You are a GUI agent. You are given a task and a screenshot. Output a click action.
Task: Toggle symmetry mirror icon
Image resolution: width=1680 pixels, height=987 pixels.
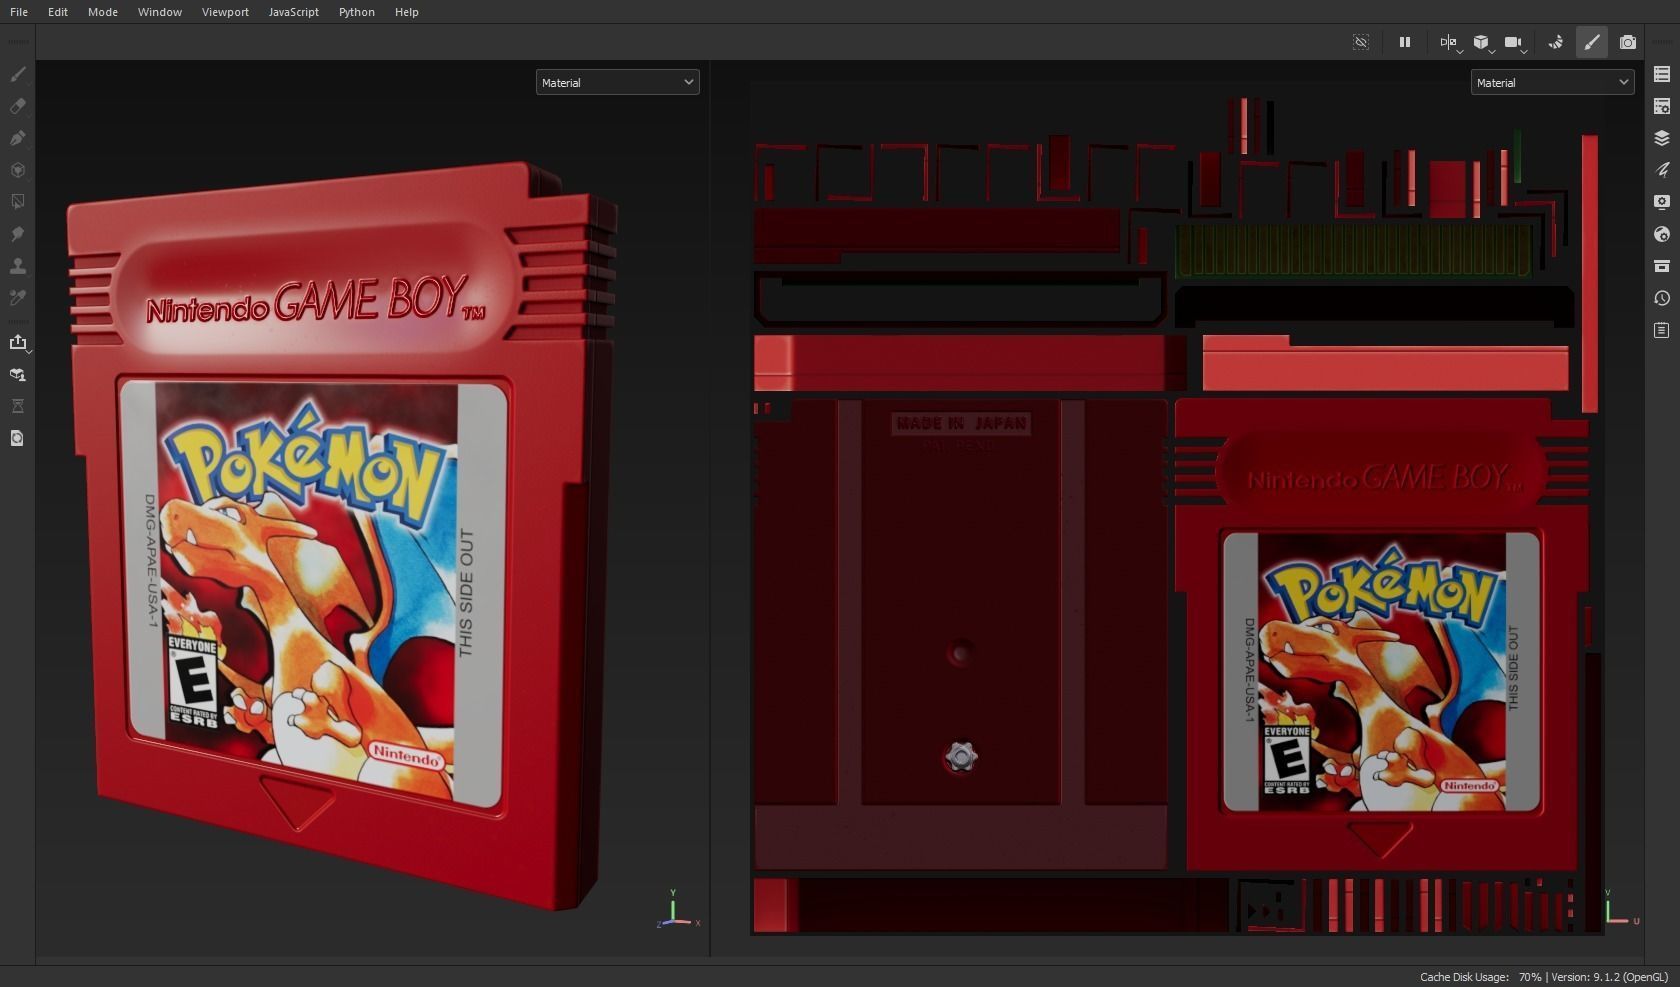tap(1447, 42)
